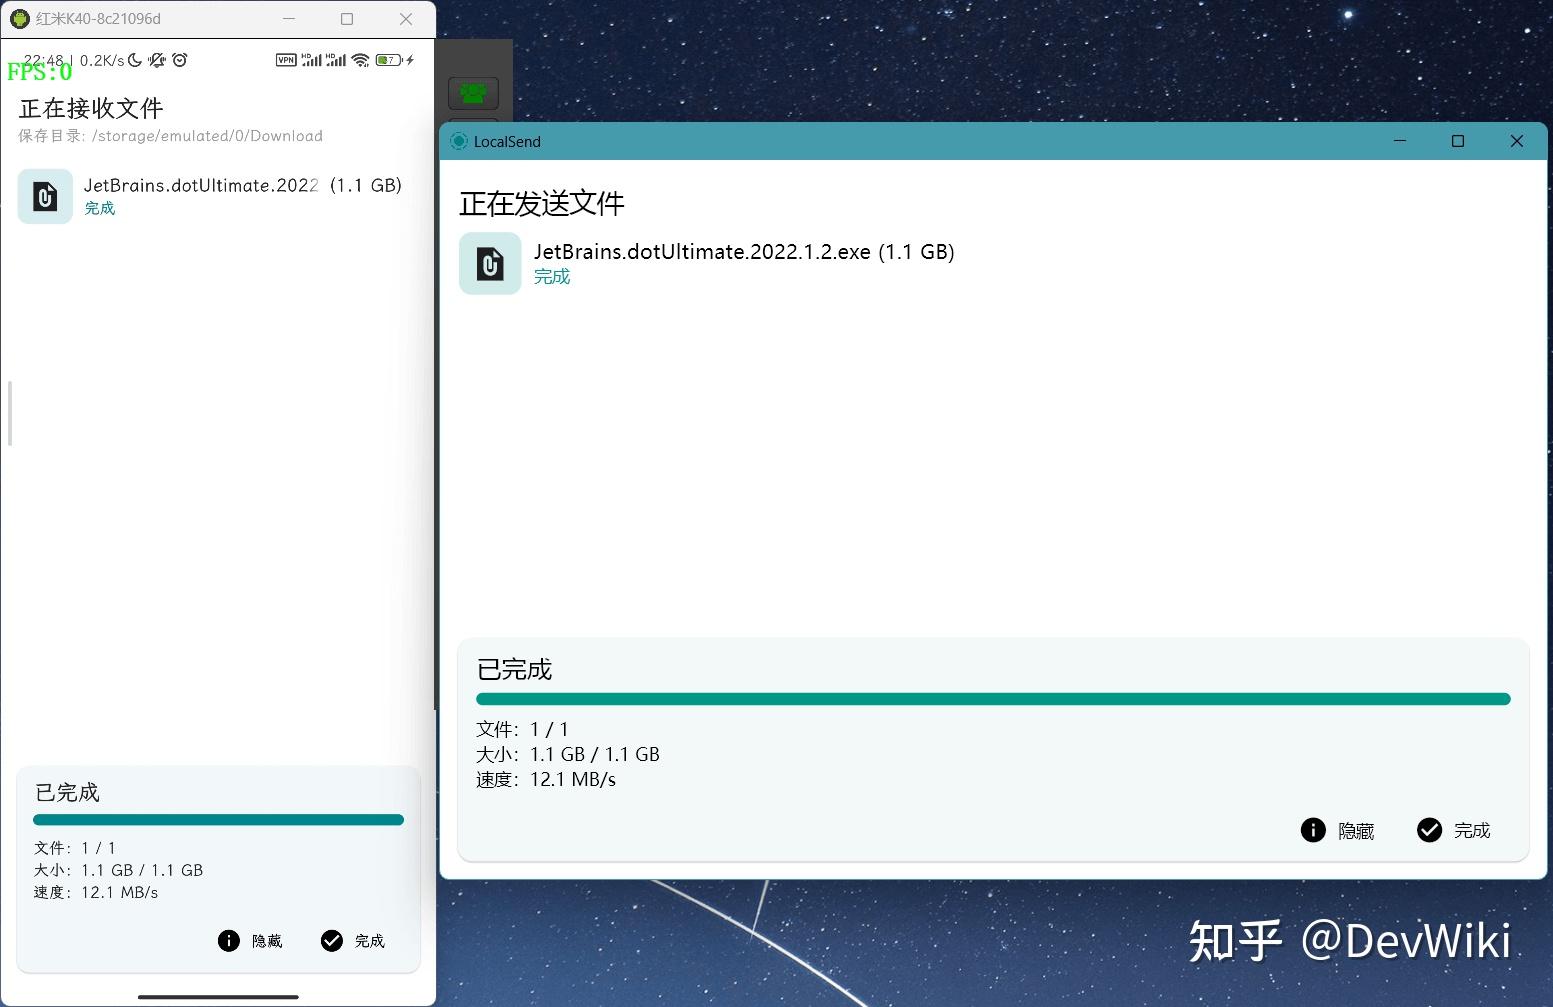Tap the do-not-disturb moon icon on phone
This screenshot has height=1007, width=1553.
(x=135, y=60)
